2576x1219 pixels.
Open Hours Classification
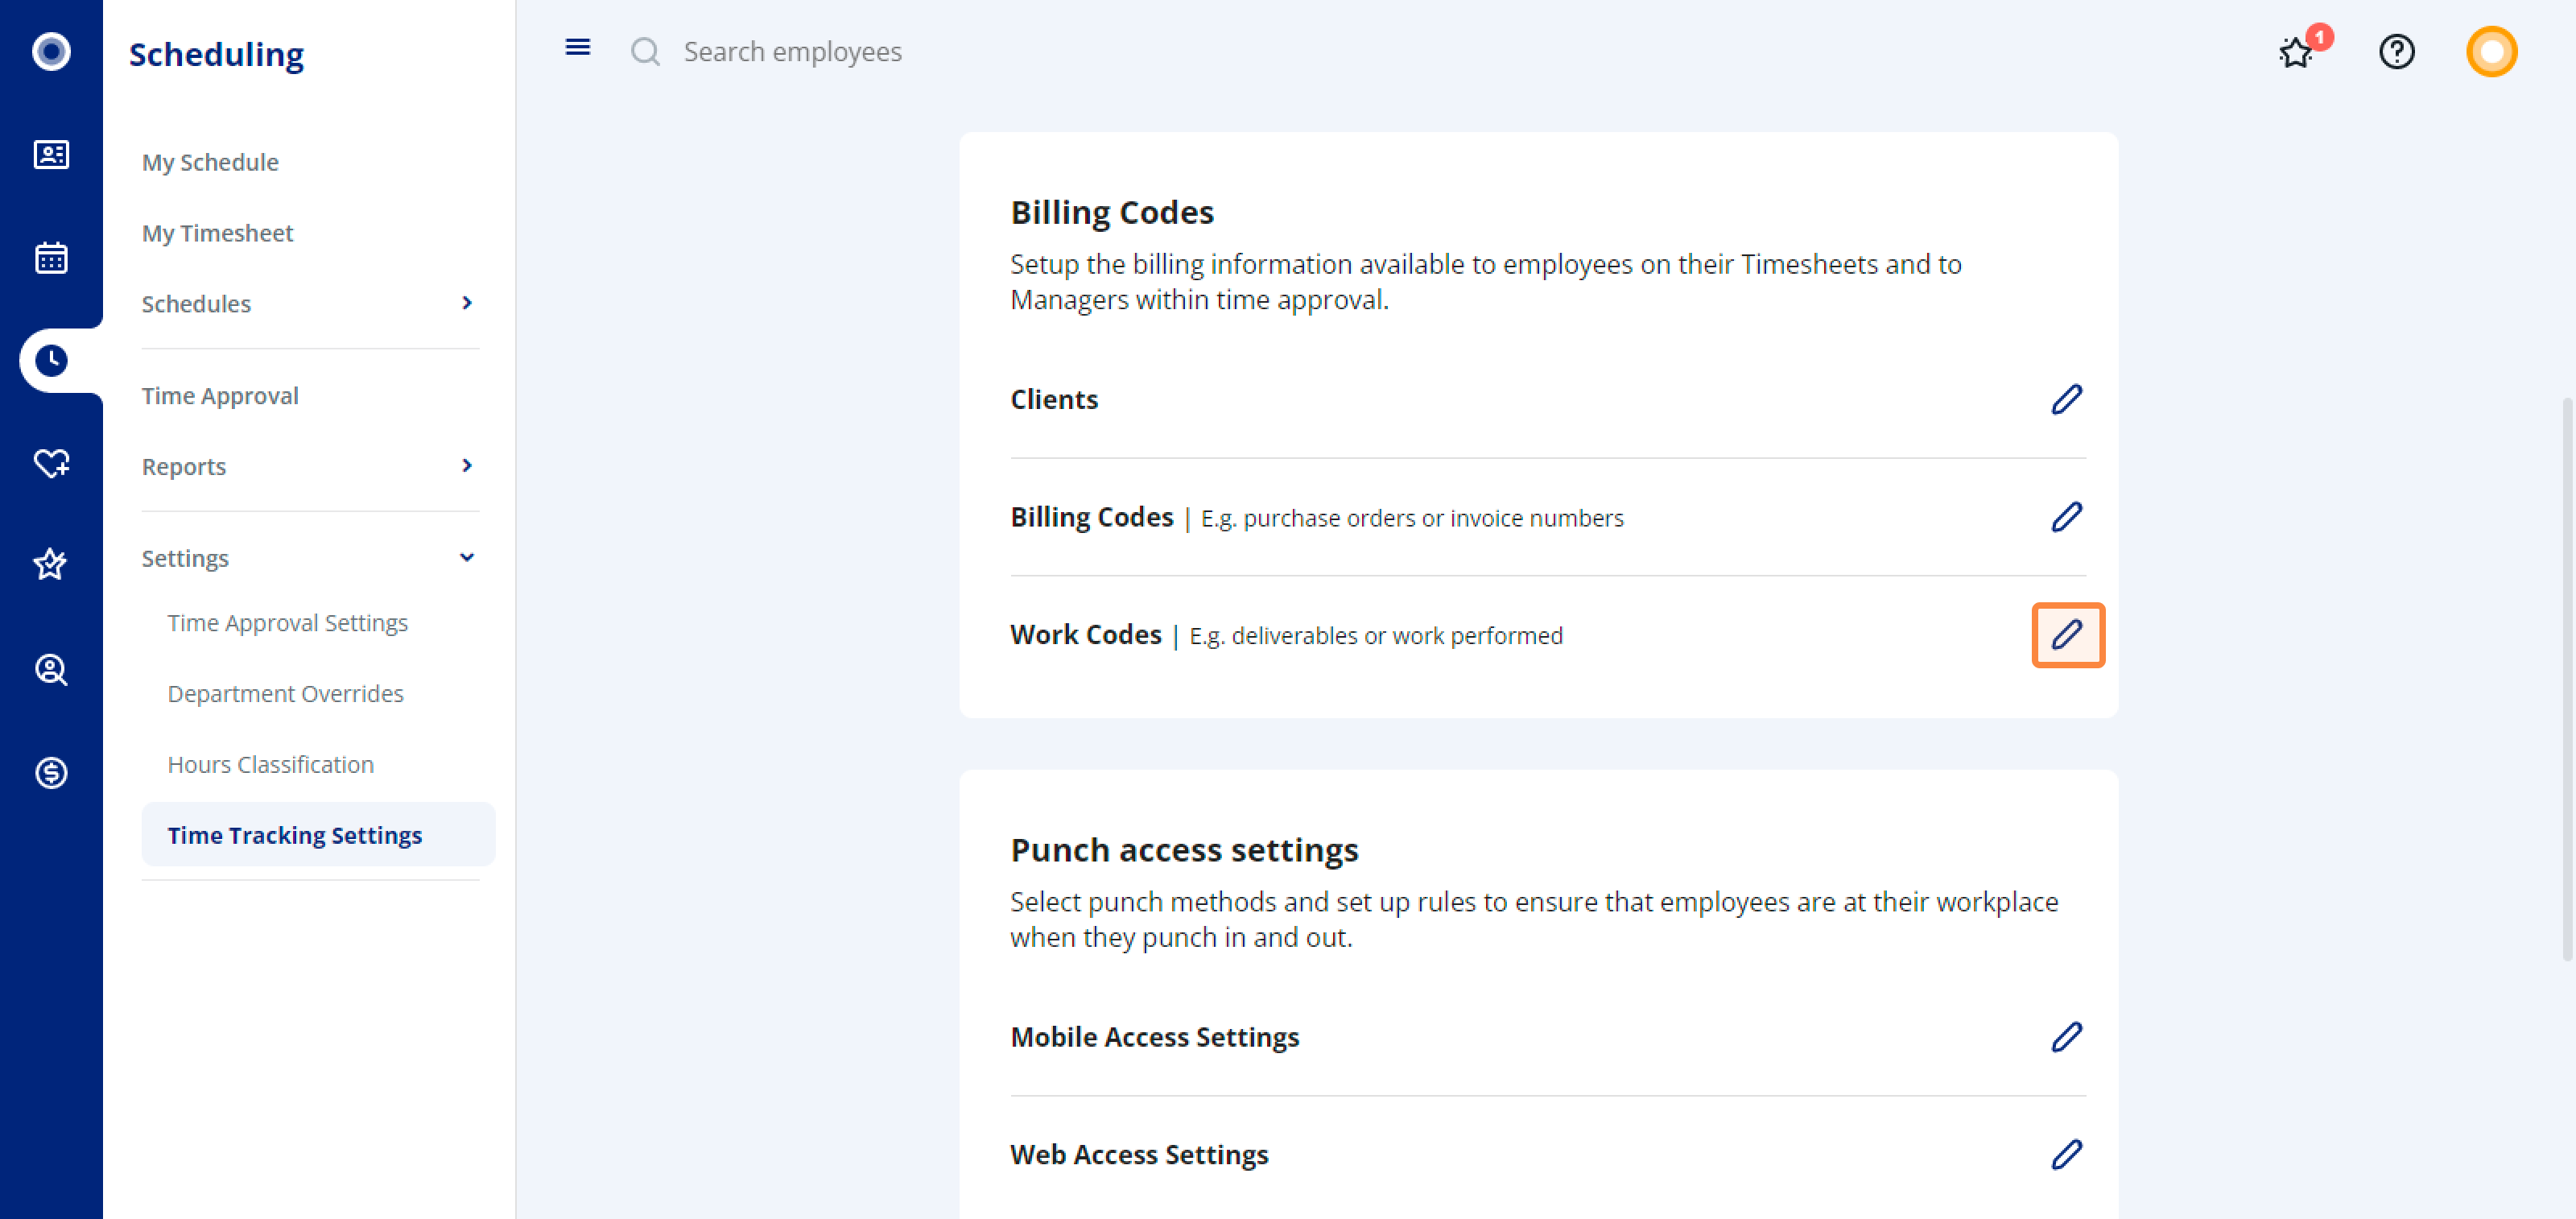(x=271, y=765)
